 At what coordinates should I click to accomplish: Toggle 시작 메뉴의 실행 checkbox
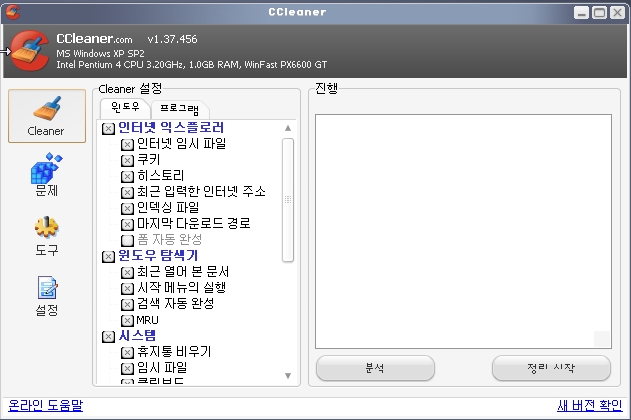coord(127,288)
